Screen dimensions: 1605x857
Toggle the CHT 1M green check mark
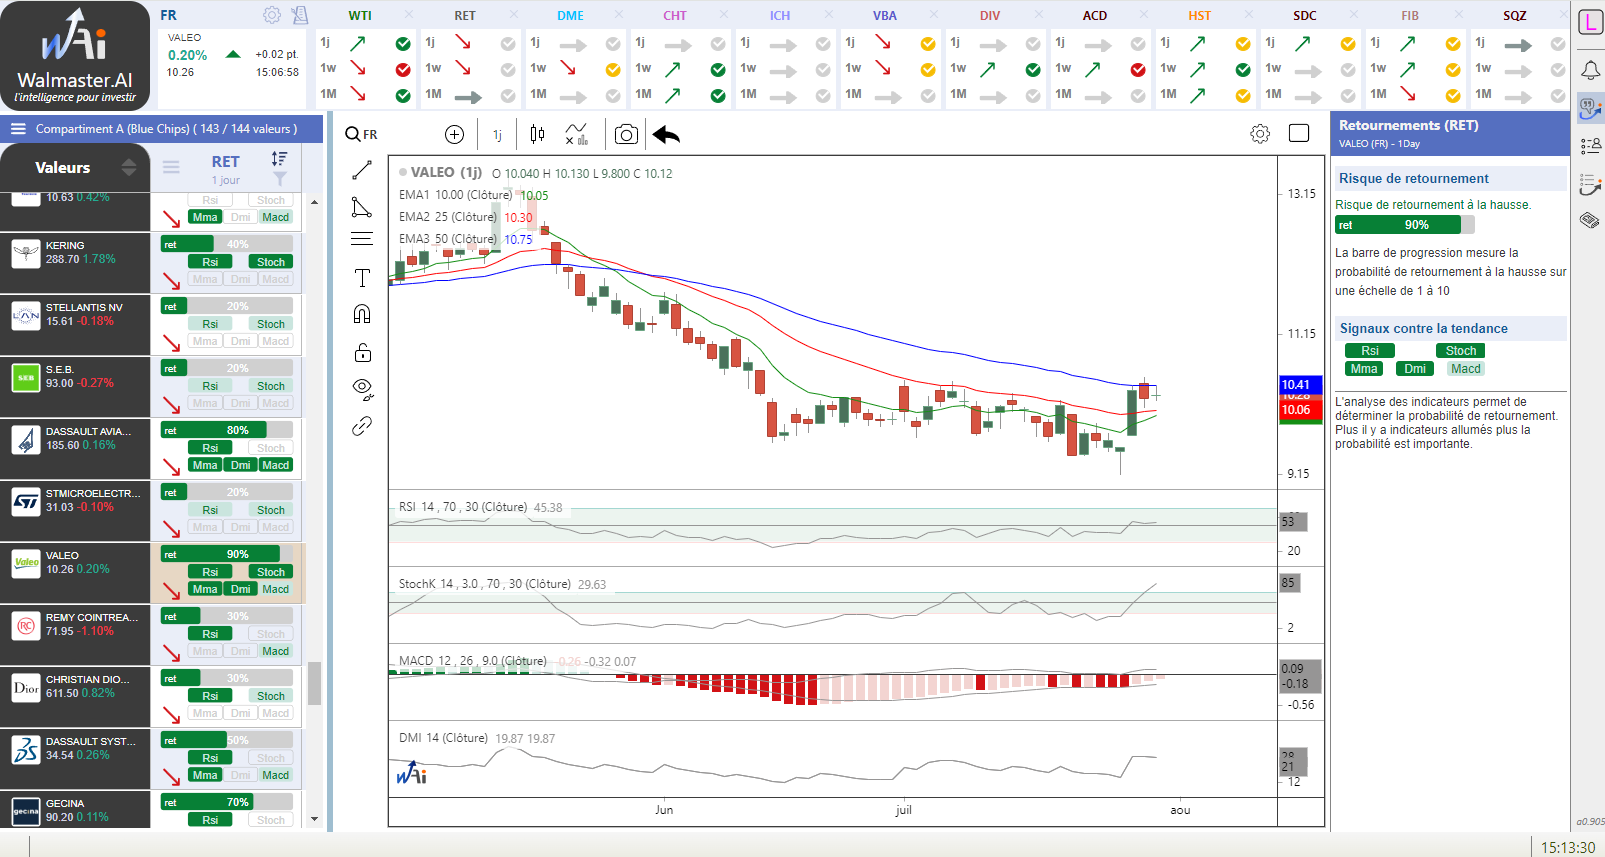click(718, 96)
